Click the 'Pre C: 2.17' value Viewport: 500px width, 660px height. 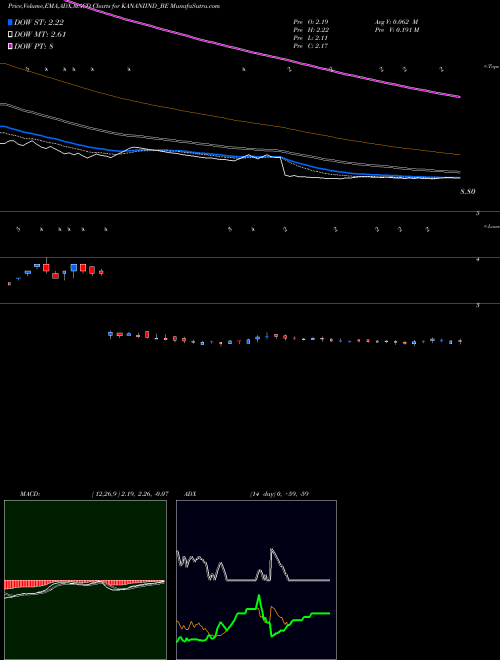(311, 45)
